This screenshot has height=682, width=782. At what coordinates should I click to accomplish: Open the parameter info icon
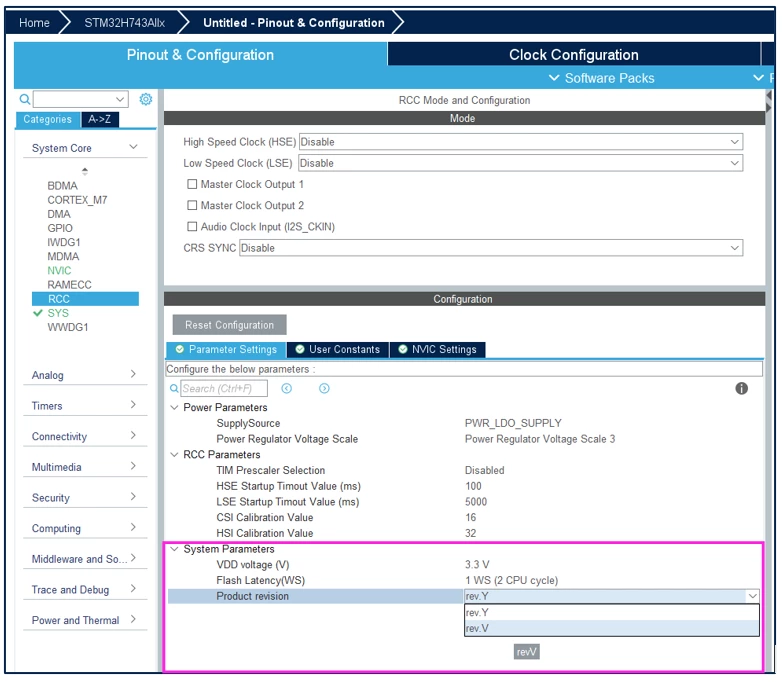742,389
